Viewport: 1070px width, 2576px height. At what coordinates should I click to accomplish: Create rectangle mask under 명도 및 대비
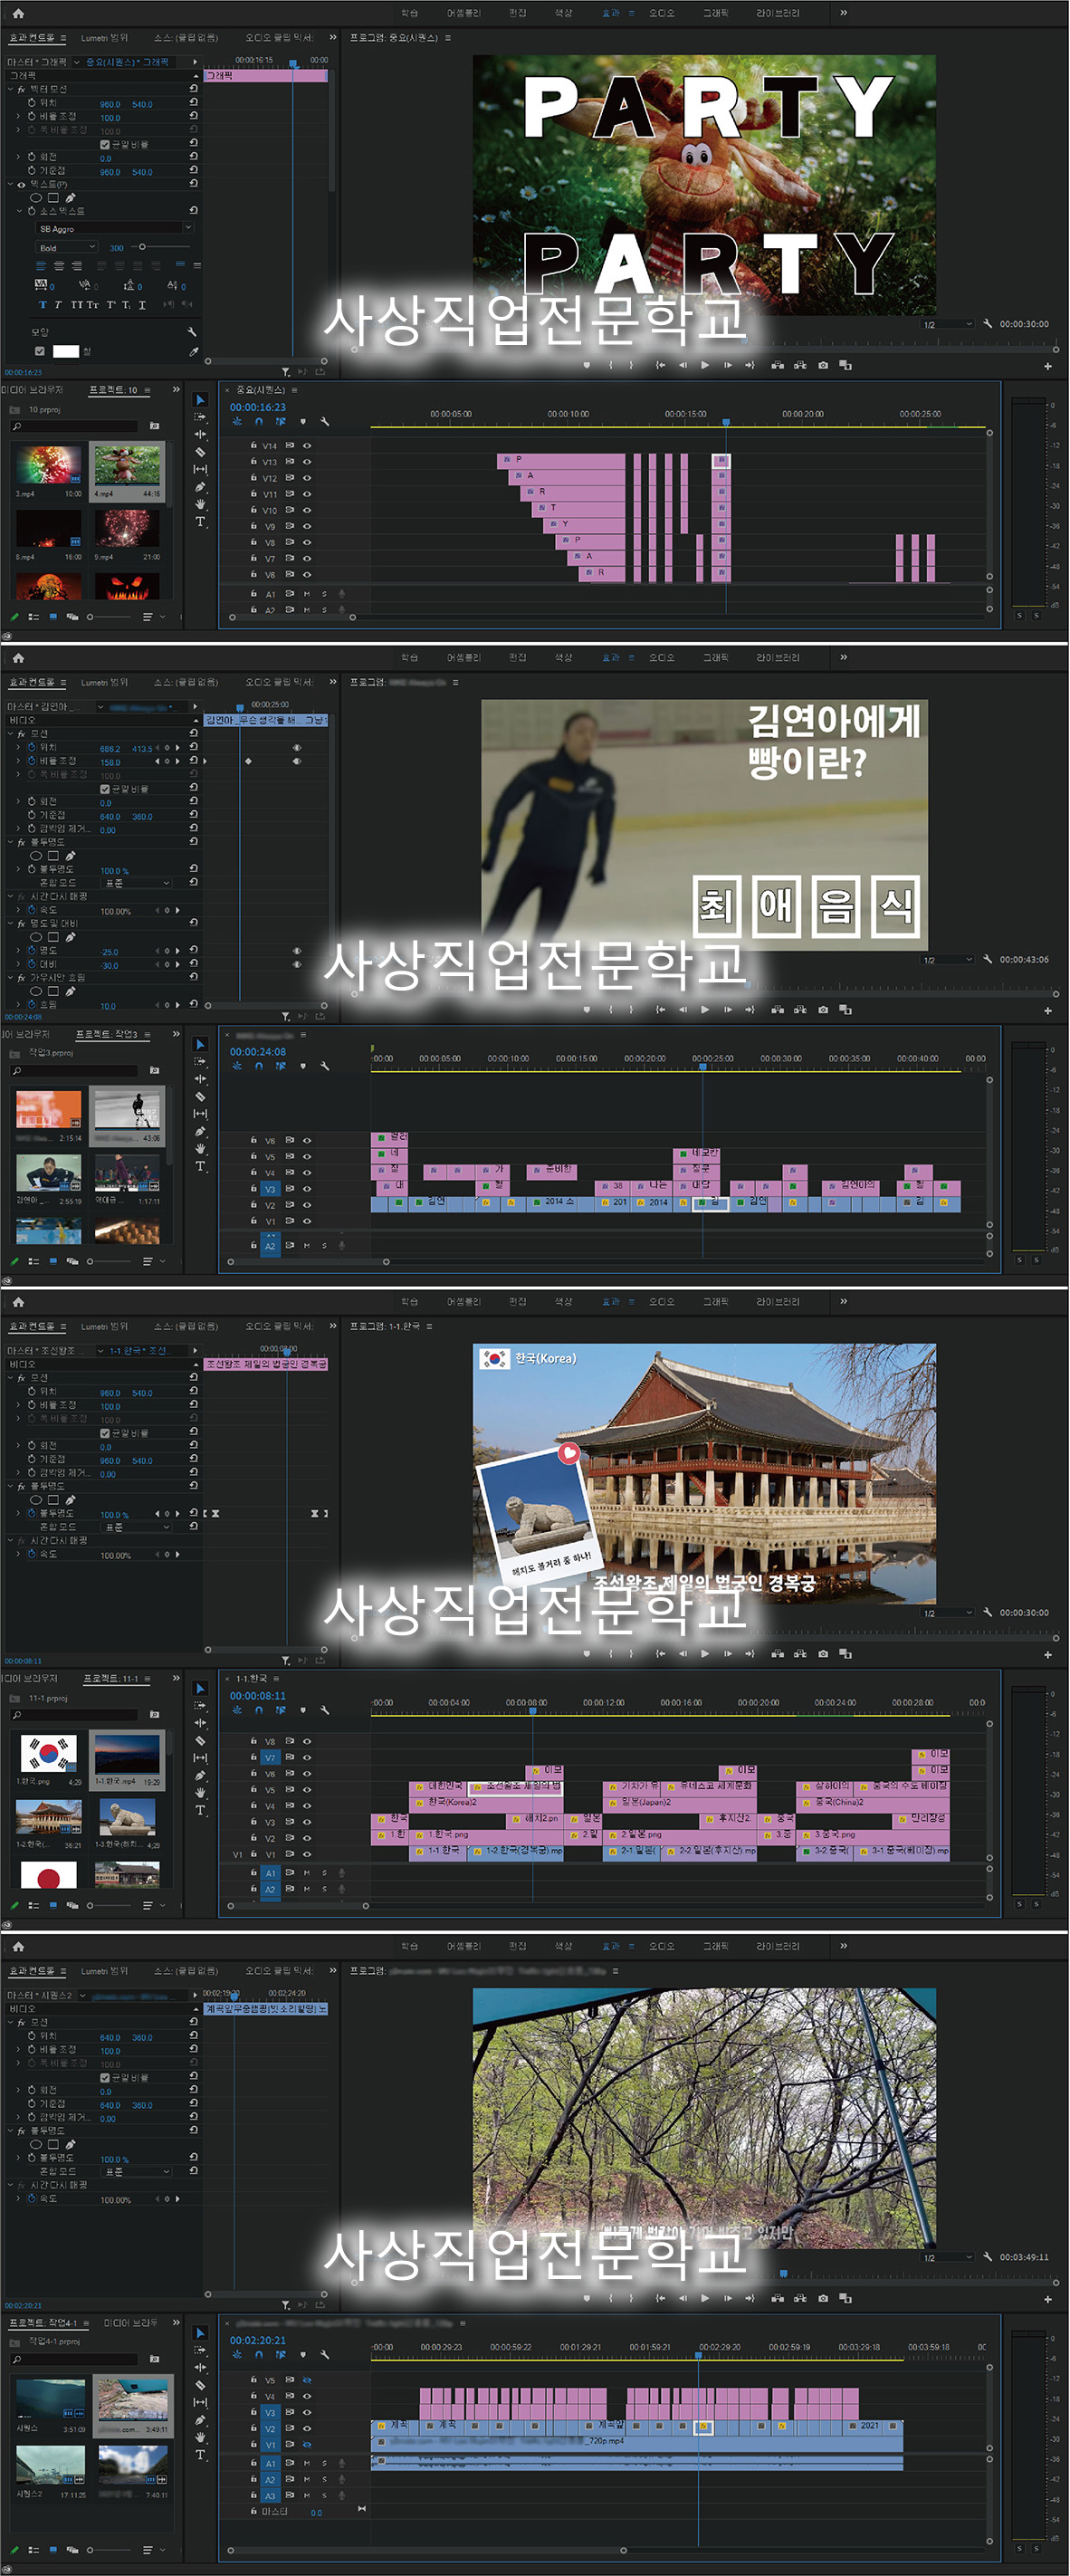(x=53, y=937)
